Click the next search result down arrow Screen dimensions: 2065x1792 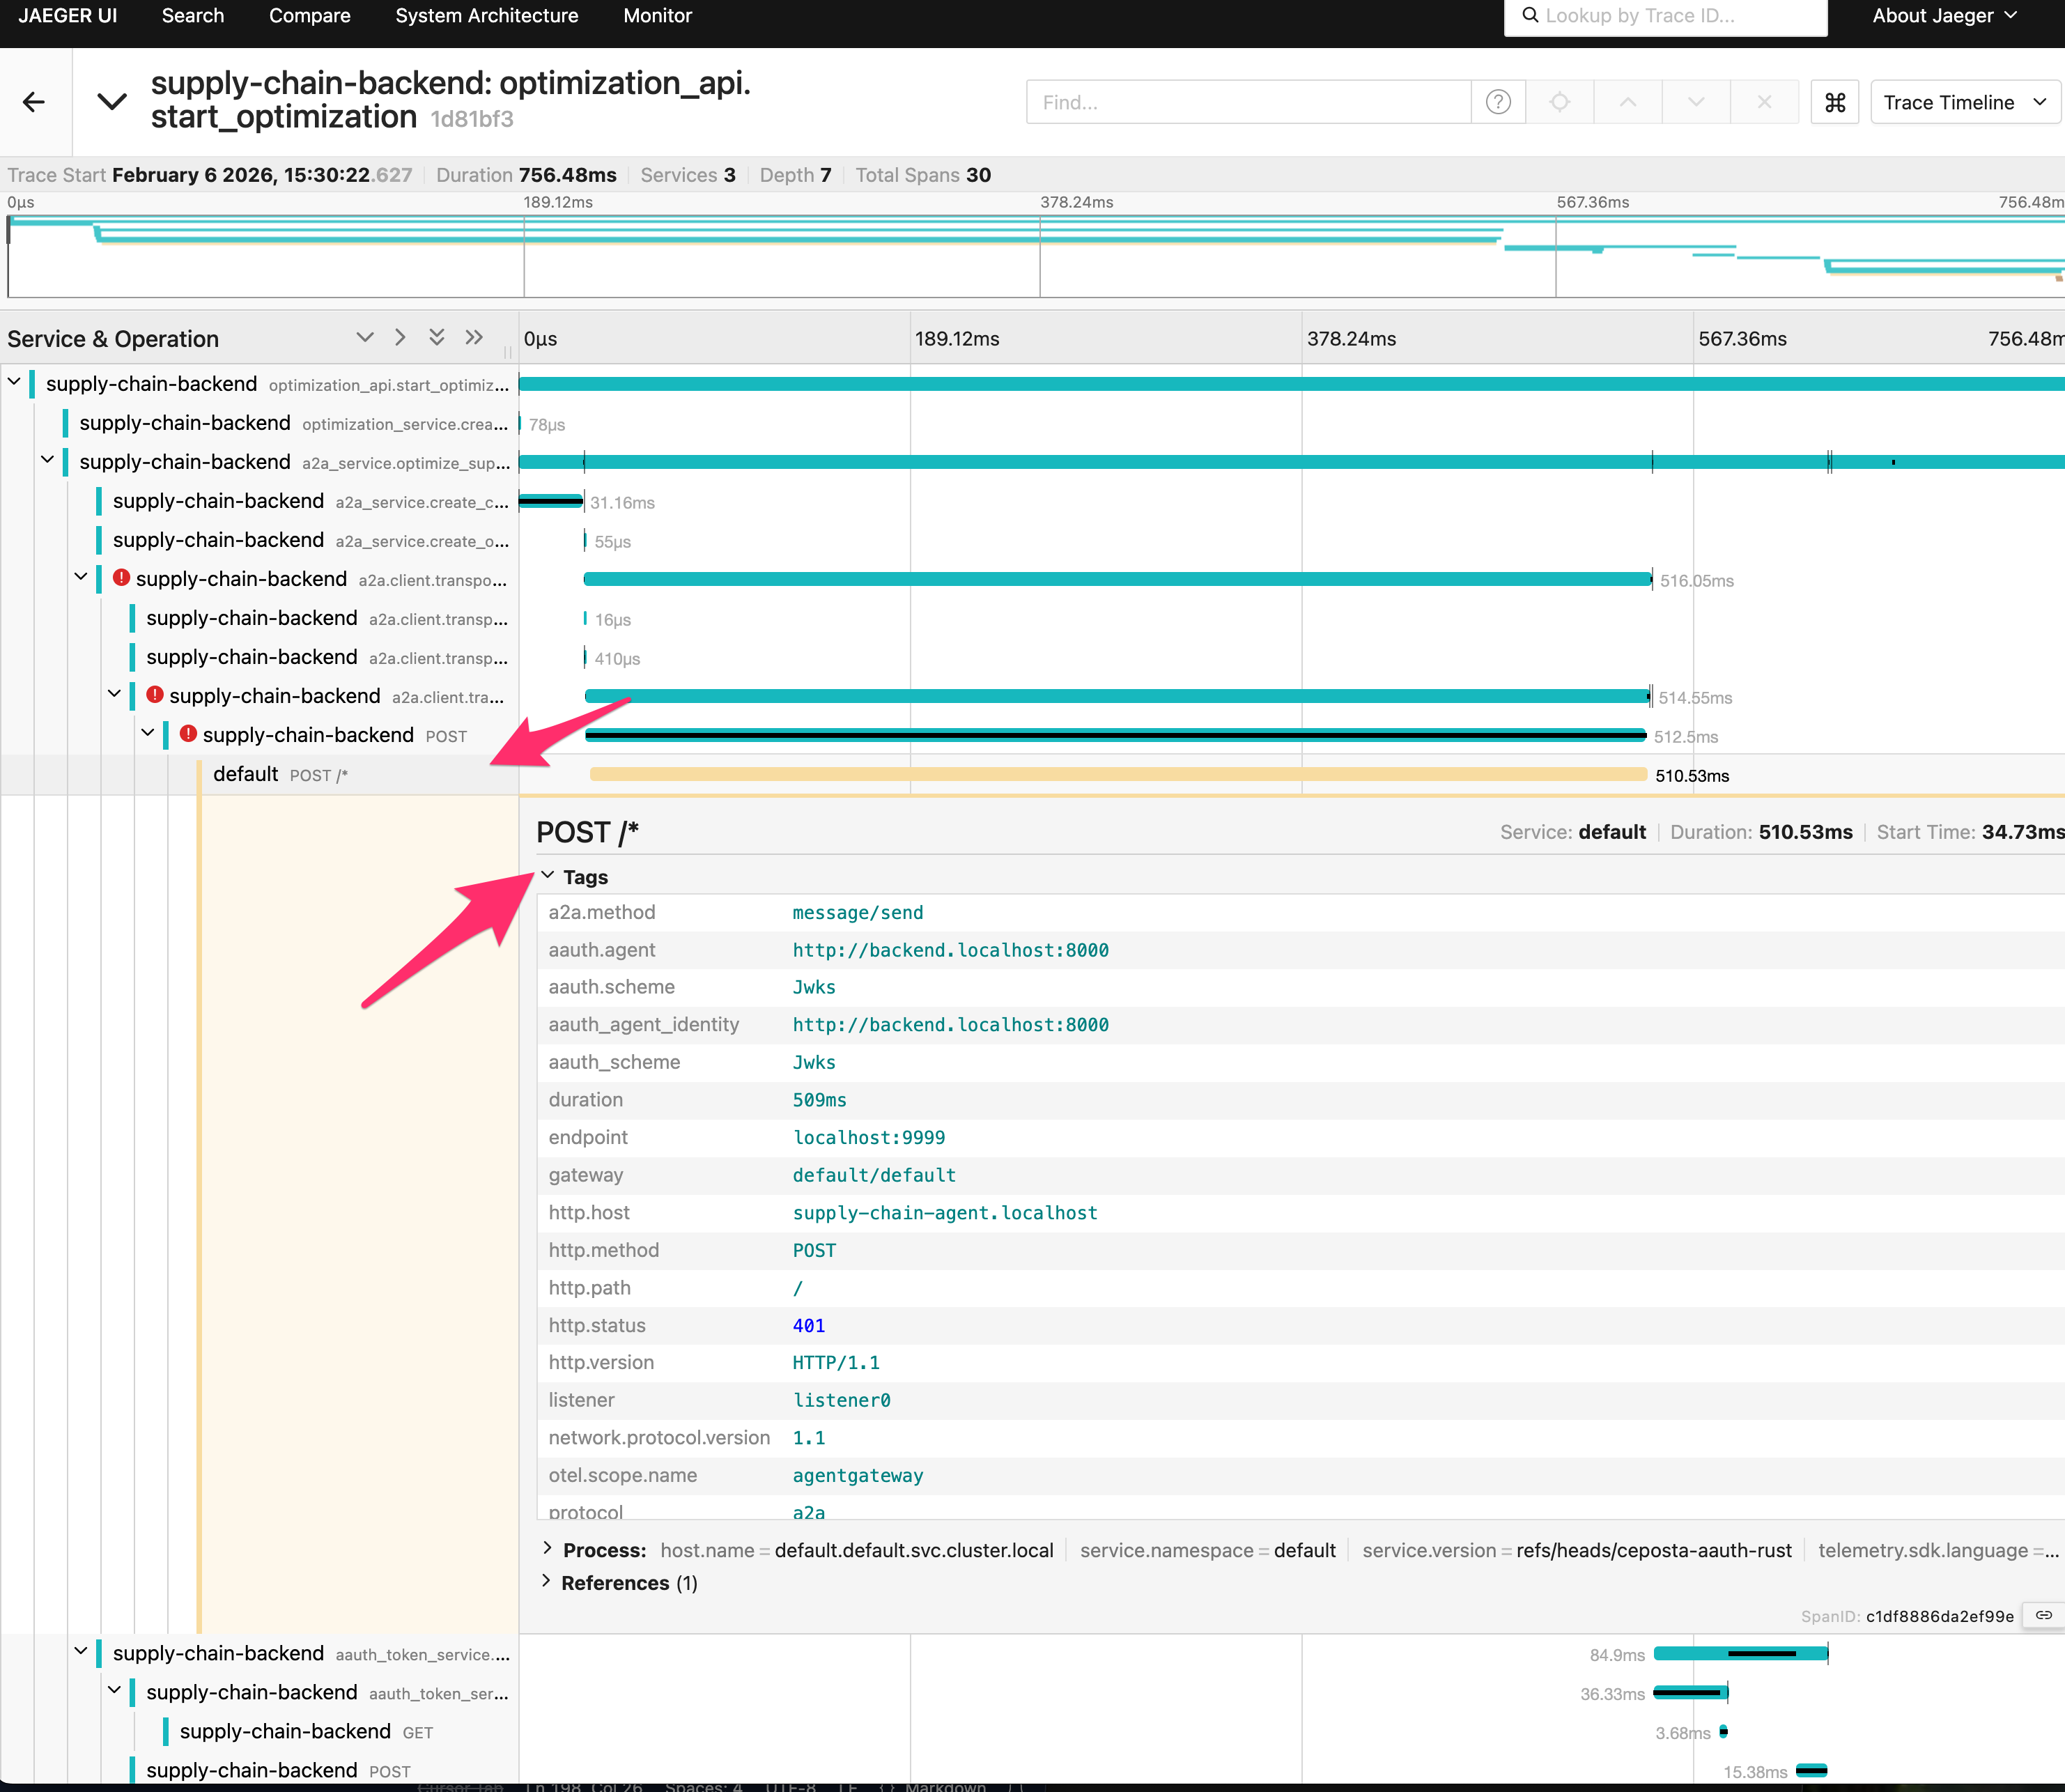pyautogui.click(x=1696, y=102)
